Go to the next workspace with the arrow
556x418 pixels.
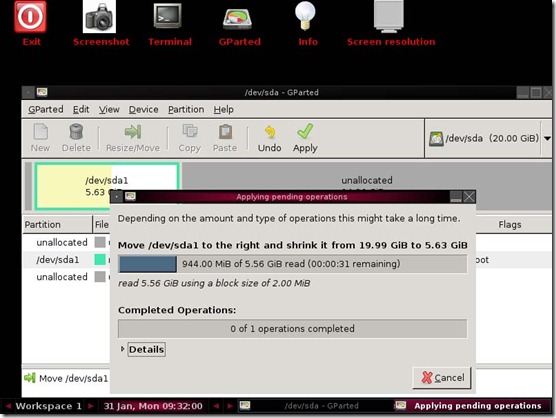90,406
